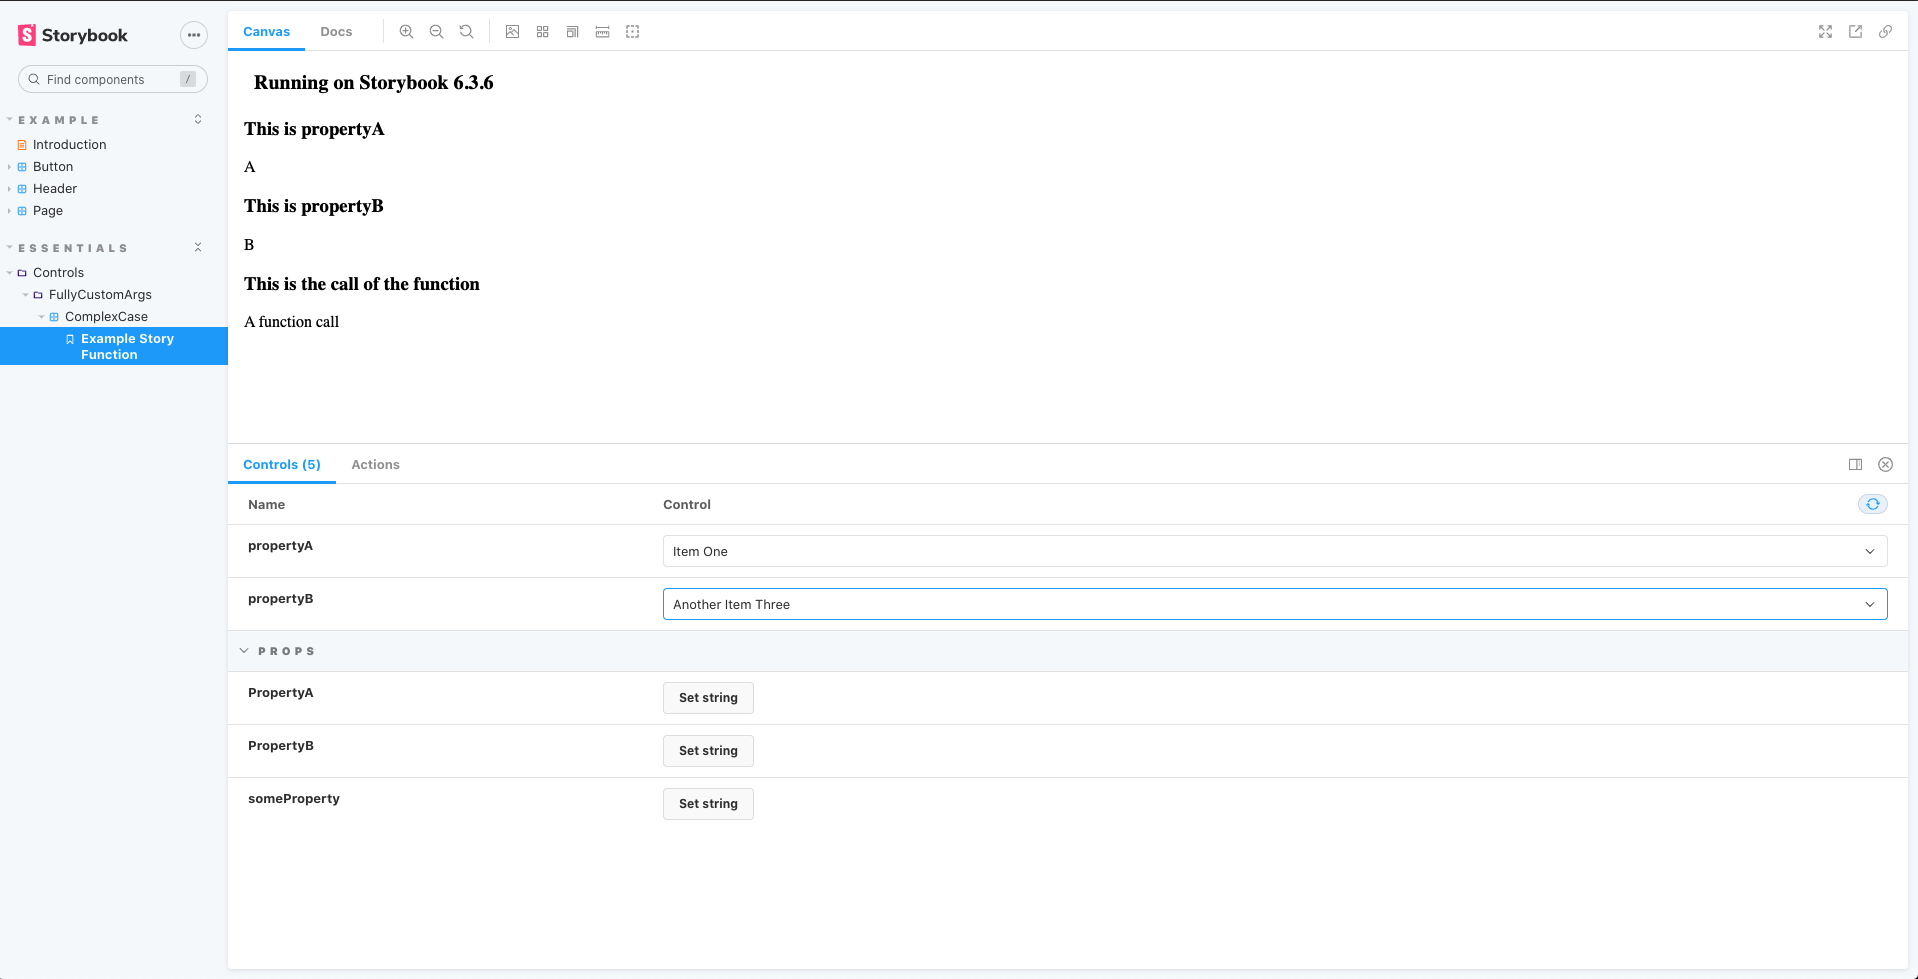Change addon panel orientation
This screenshot has height=979, width=1918.
pos(1856,464)
